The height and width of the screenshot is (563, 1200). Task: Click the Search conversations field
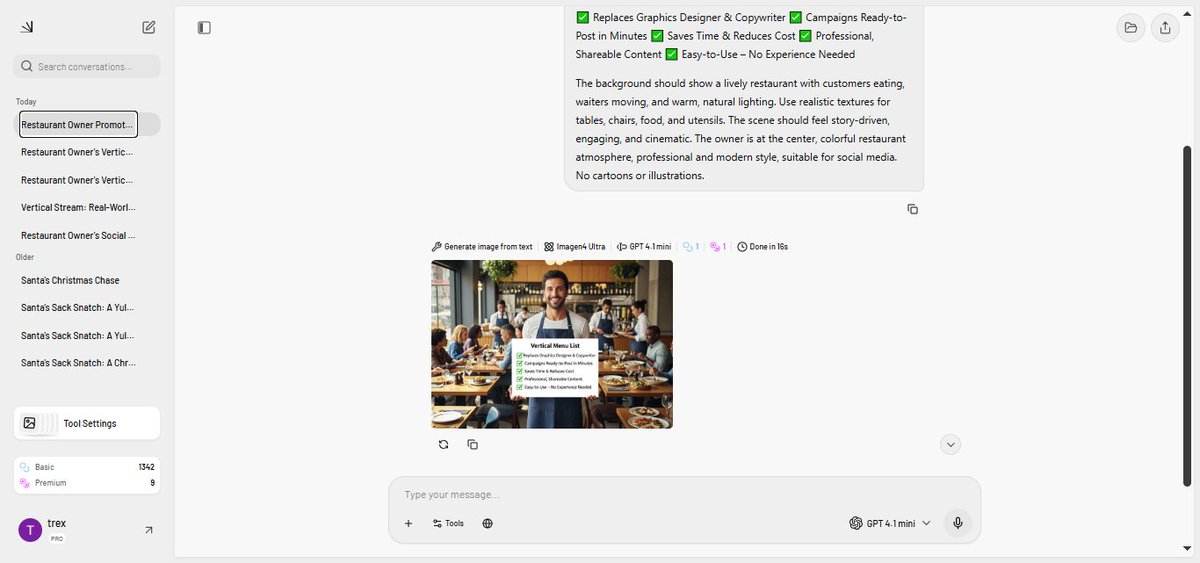pyautogui.click(x=87, y=66)
